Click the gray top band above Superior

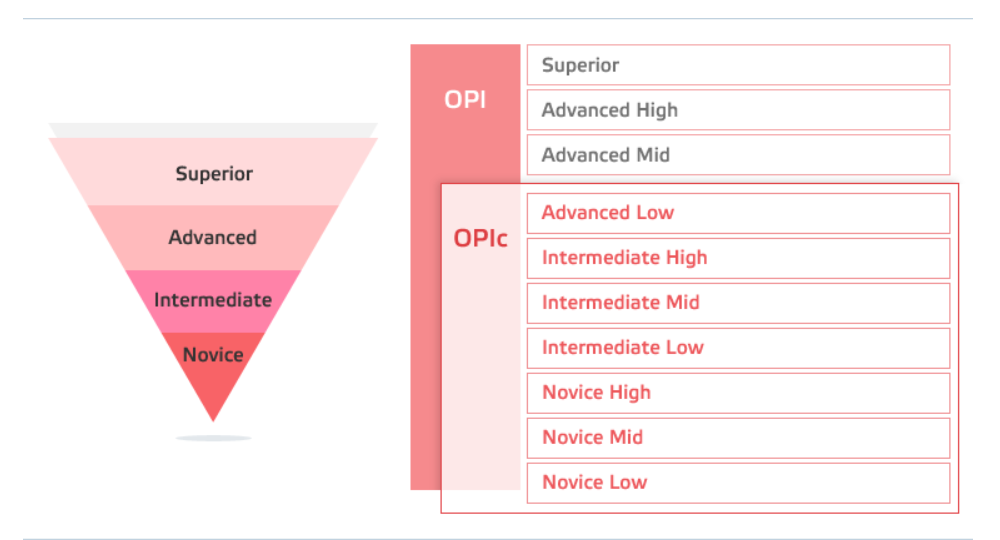click(x=213, y=130)
